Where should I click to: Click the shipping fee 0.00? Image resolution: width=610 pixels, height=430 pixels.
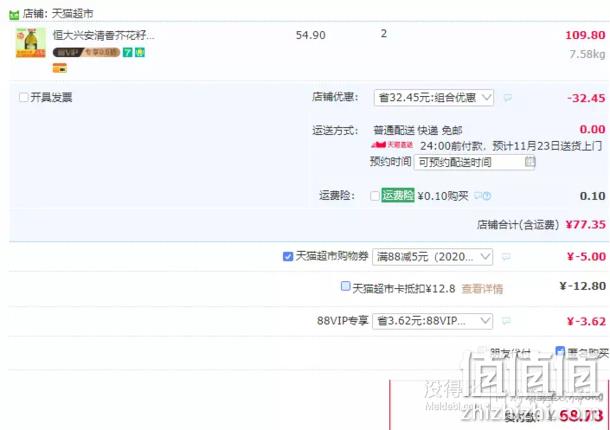[592, 129]
